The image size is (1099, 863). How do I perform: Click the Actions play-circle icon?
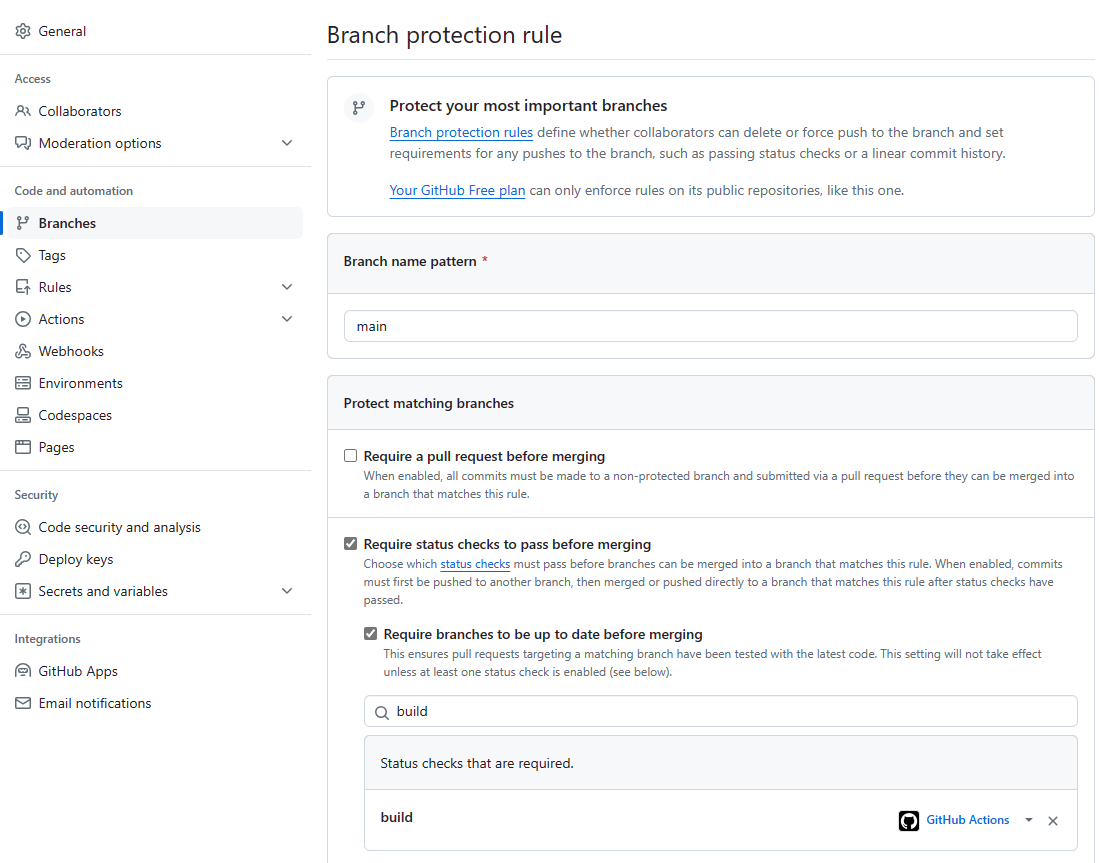[x=23, y=319]
